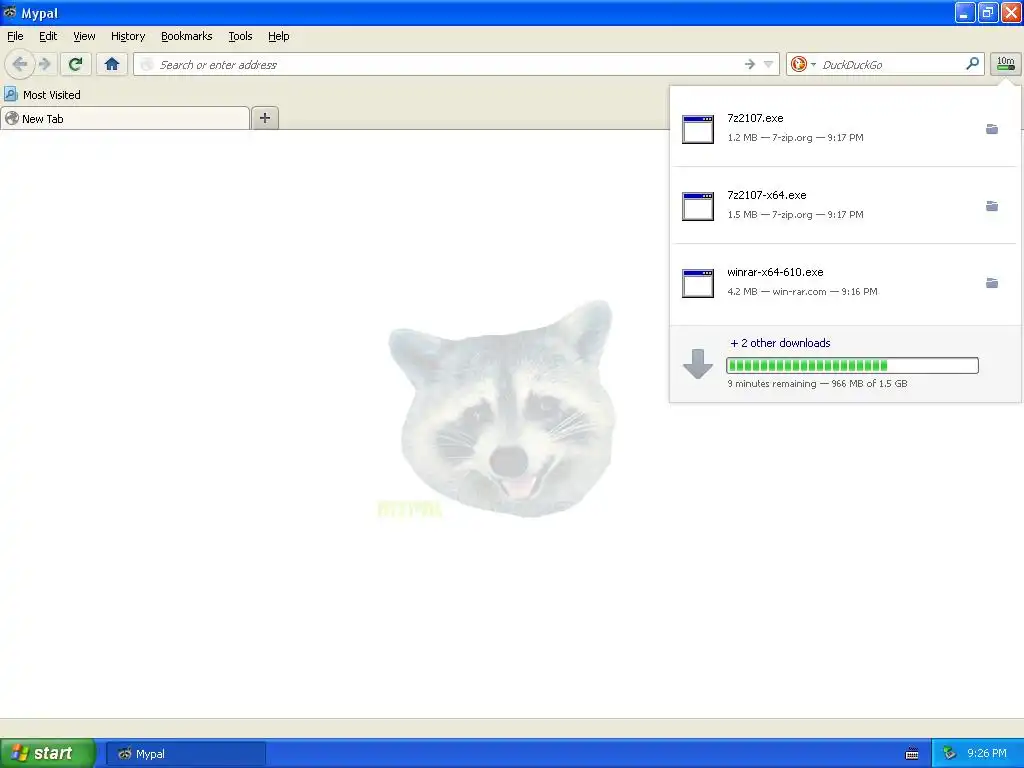Show the 2 other downloads
The width and height of the screenshot is (1024, 768).
coord(780,343)
